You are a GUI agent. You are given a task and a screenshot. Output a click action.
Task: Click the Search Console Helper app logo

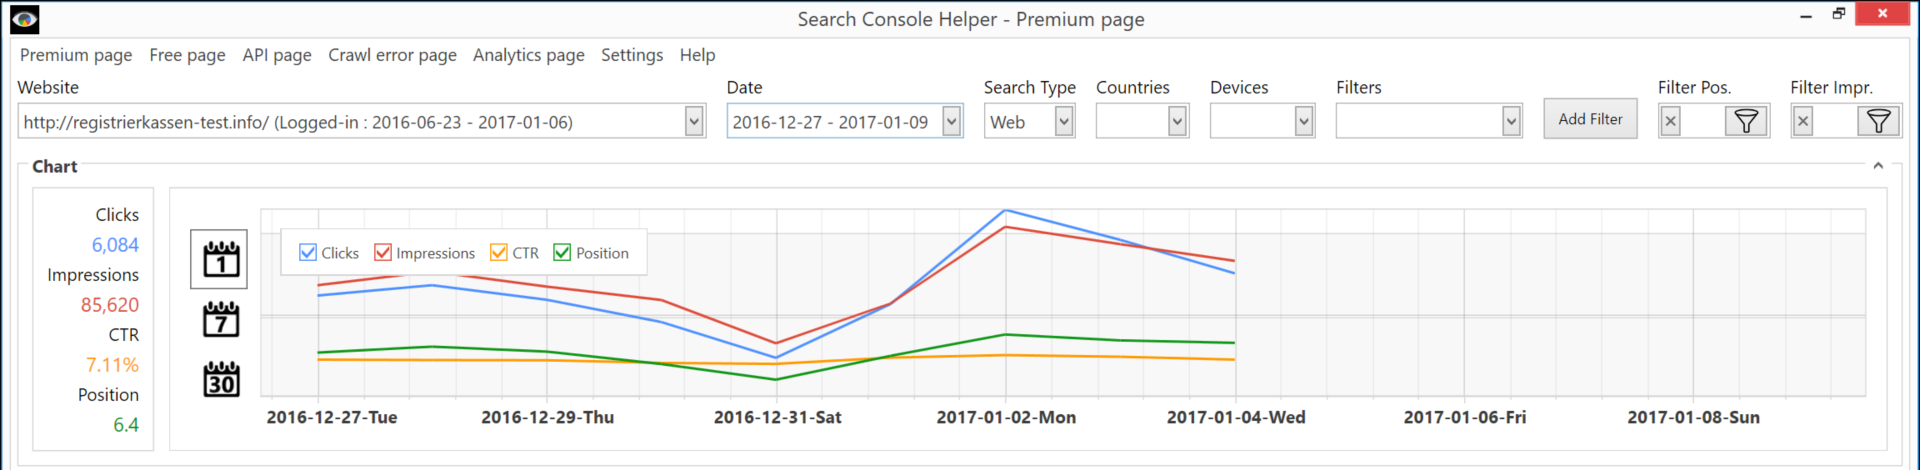coord(24,18)
